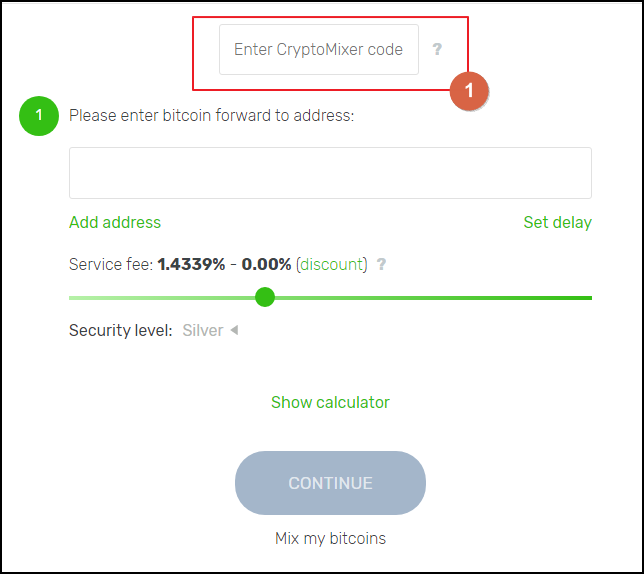Screen dimensions: 644x574
Task: Click the red numbered annotation badge
Action: tap(469, 90)
